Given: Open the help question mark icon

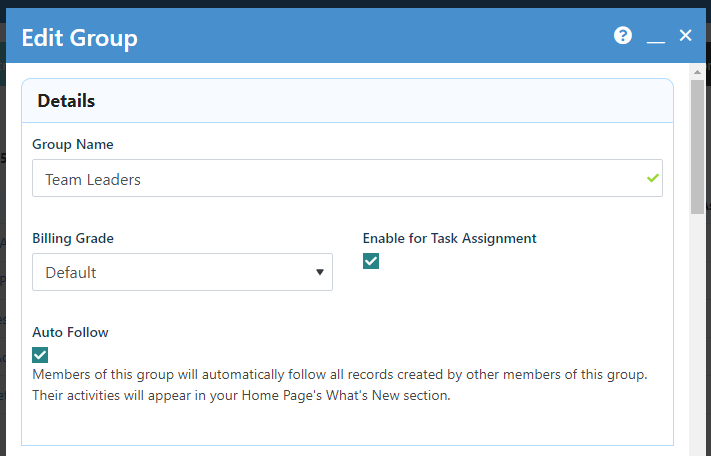Looking at the screenshot, I should click(x=623, y=35).
